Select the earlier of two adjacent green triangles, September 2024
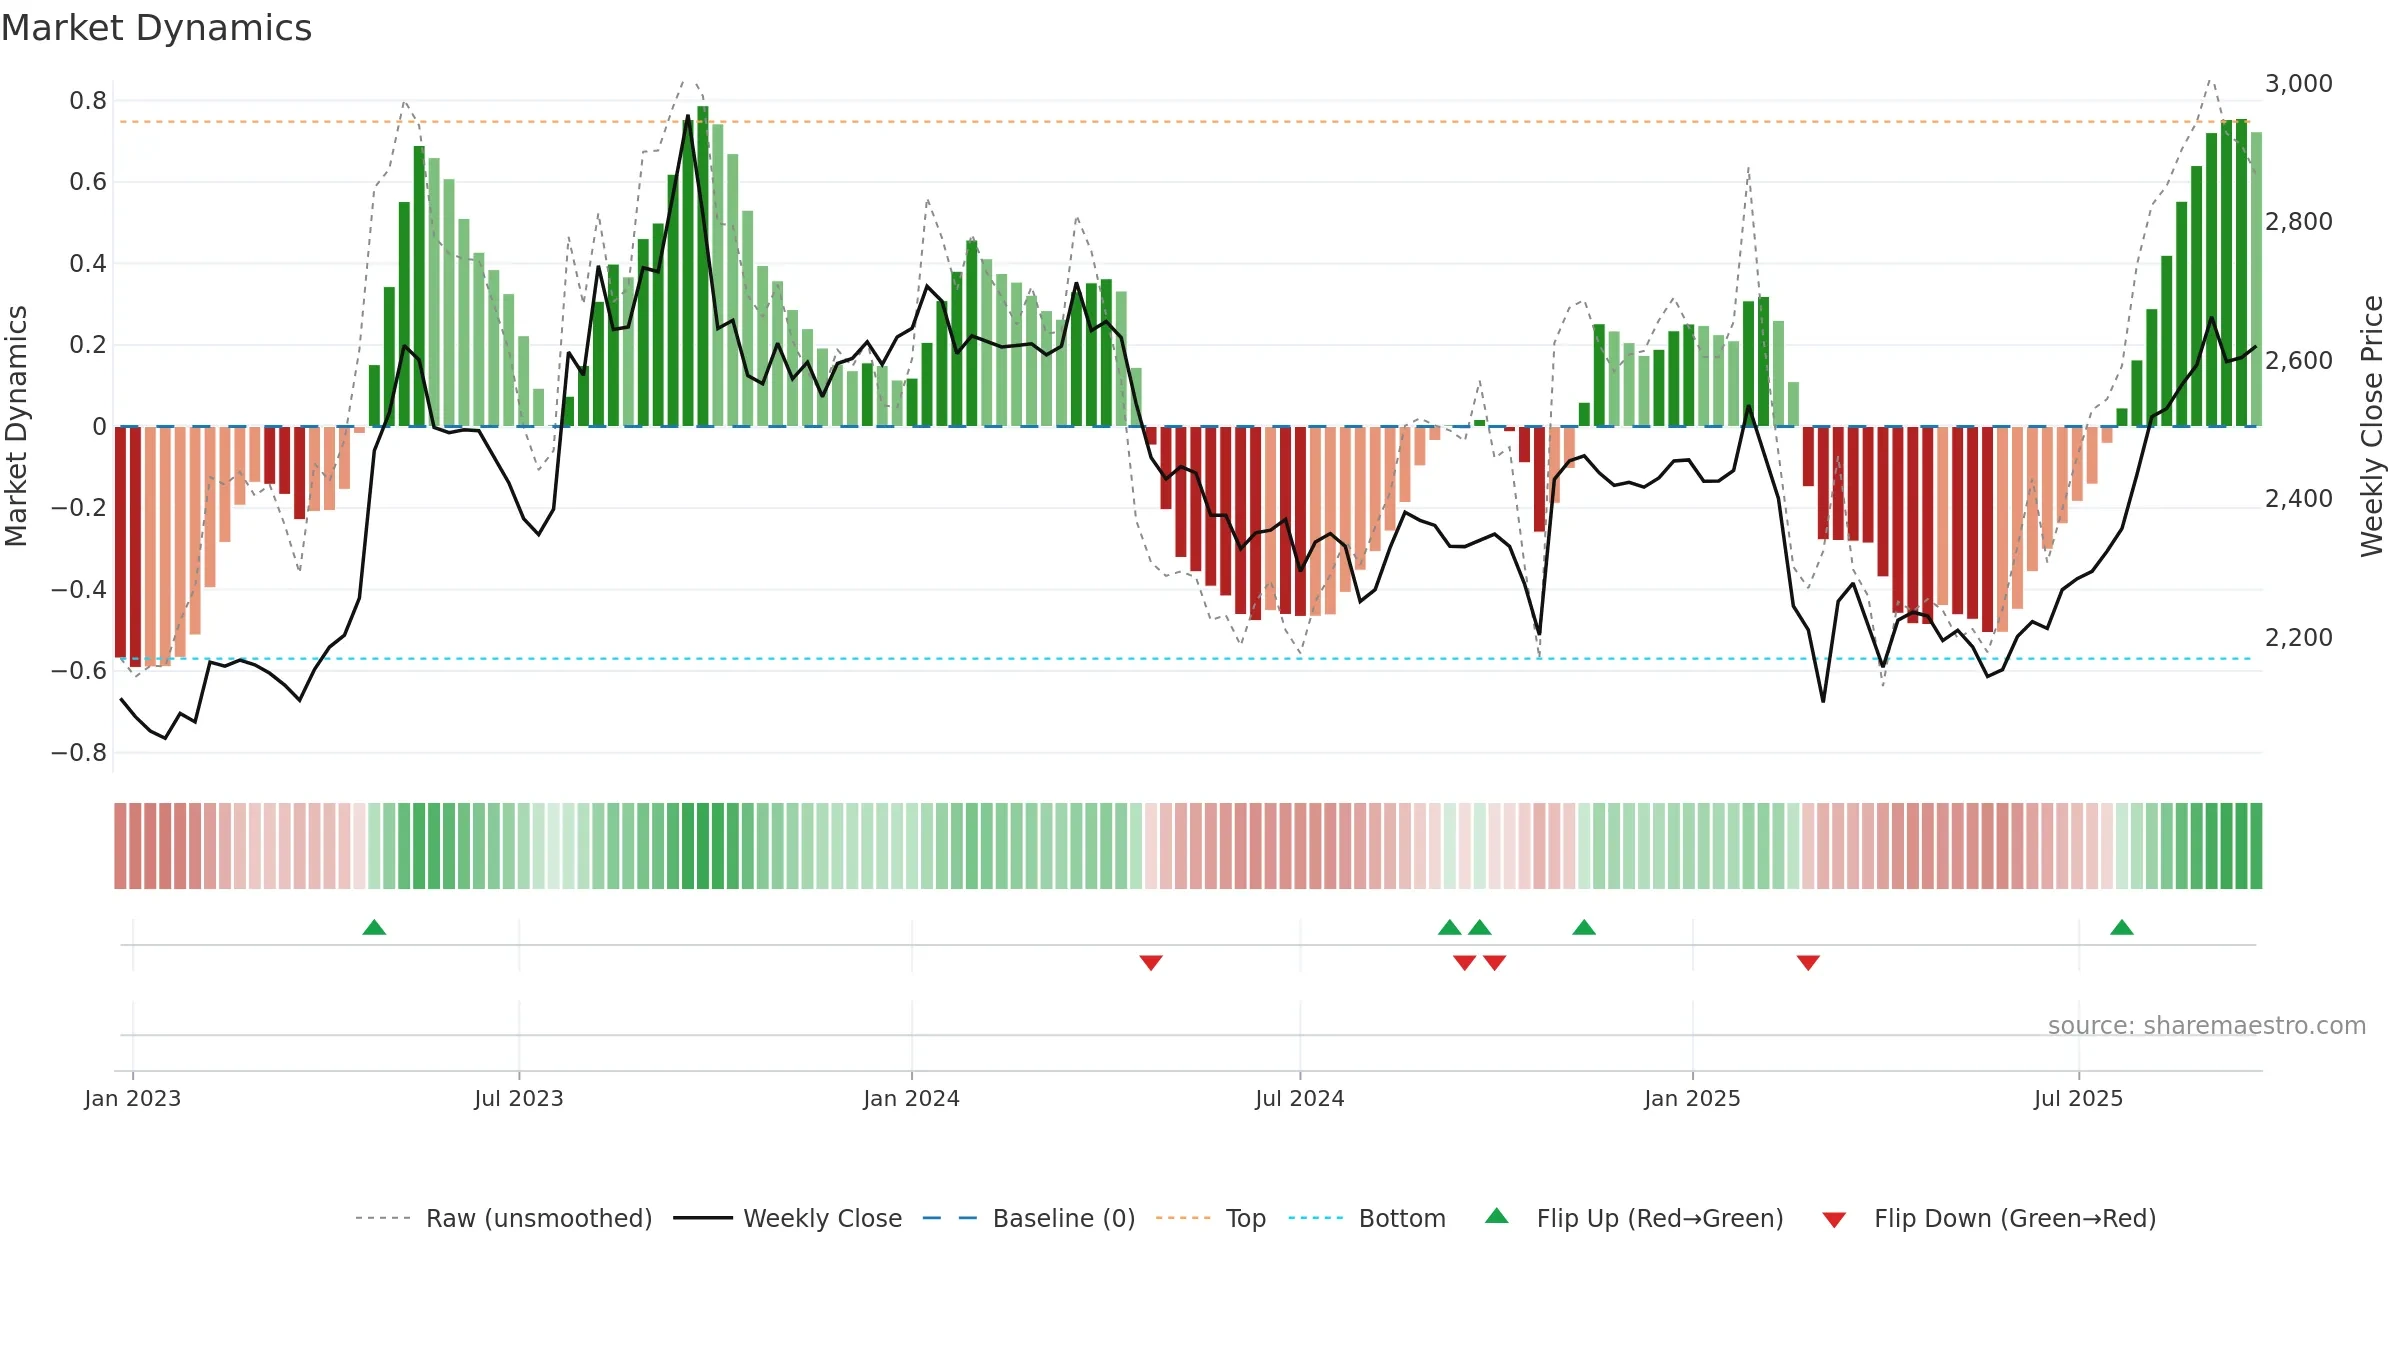The width and height of the screenshot is (2400, 1350). [1450, 927]
